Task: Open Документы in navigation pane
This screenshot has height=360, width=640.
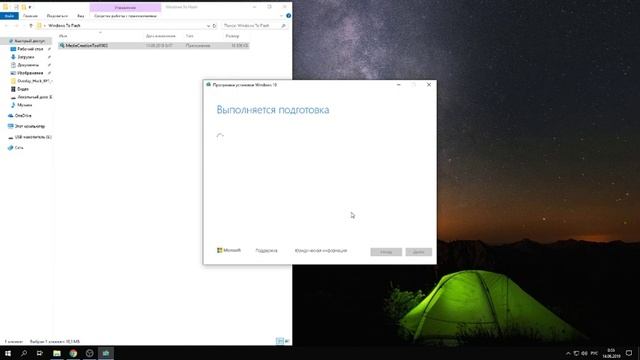Action: click(x=28, y=65)
